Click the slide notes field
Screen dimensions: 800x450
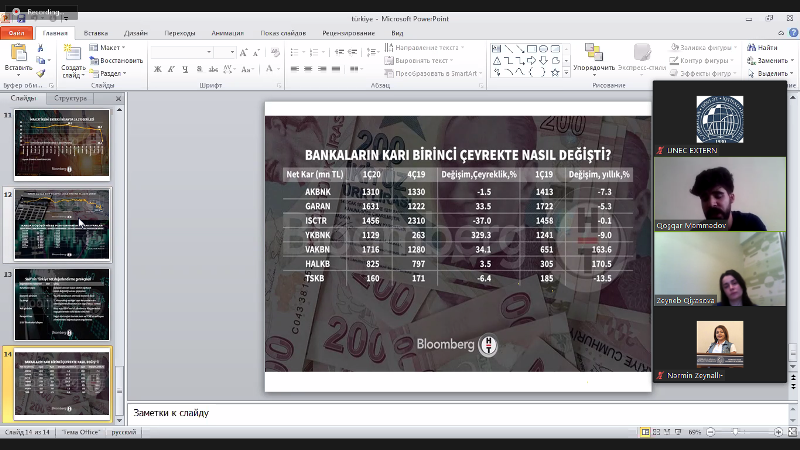click(457, 413)
